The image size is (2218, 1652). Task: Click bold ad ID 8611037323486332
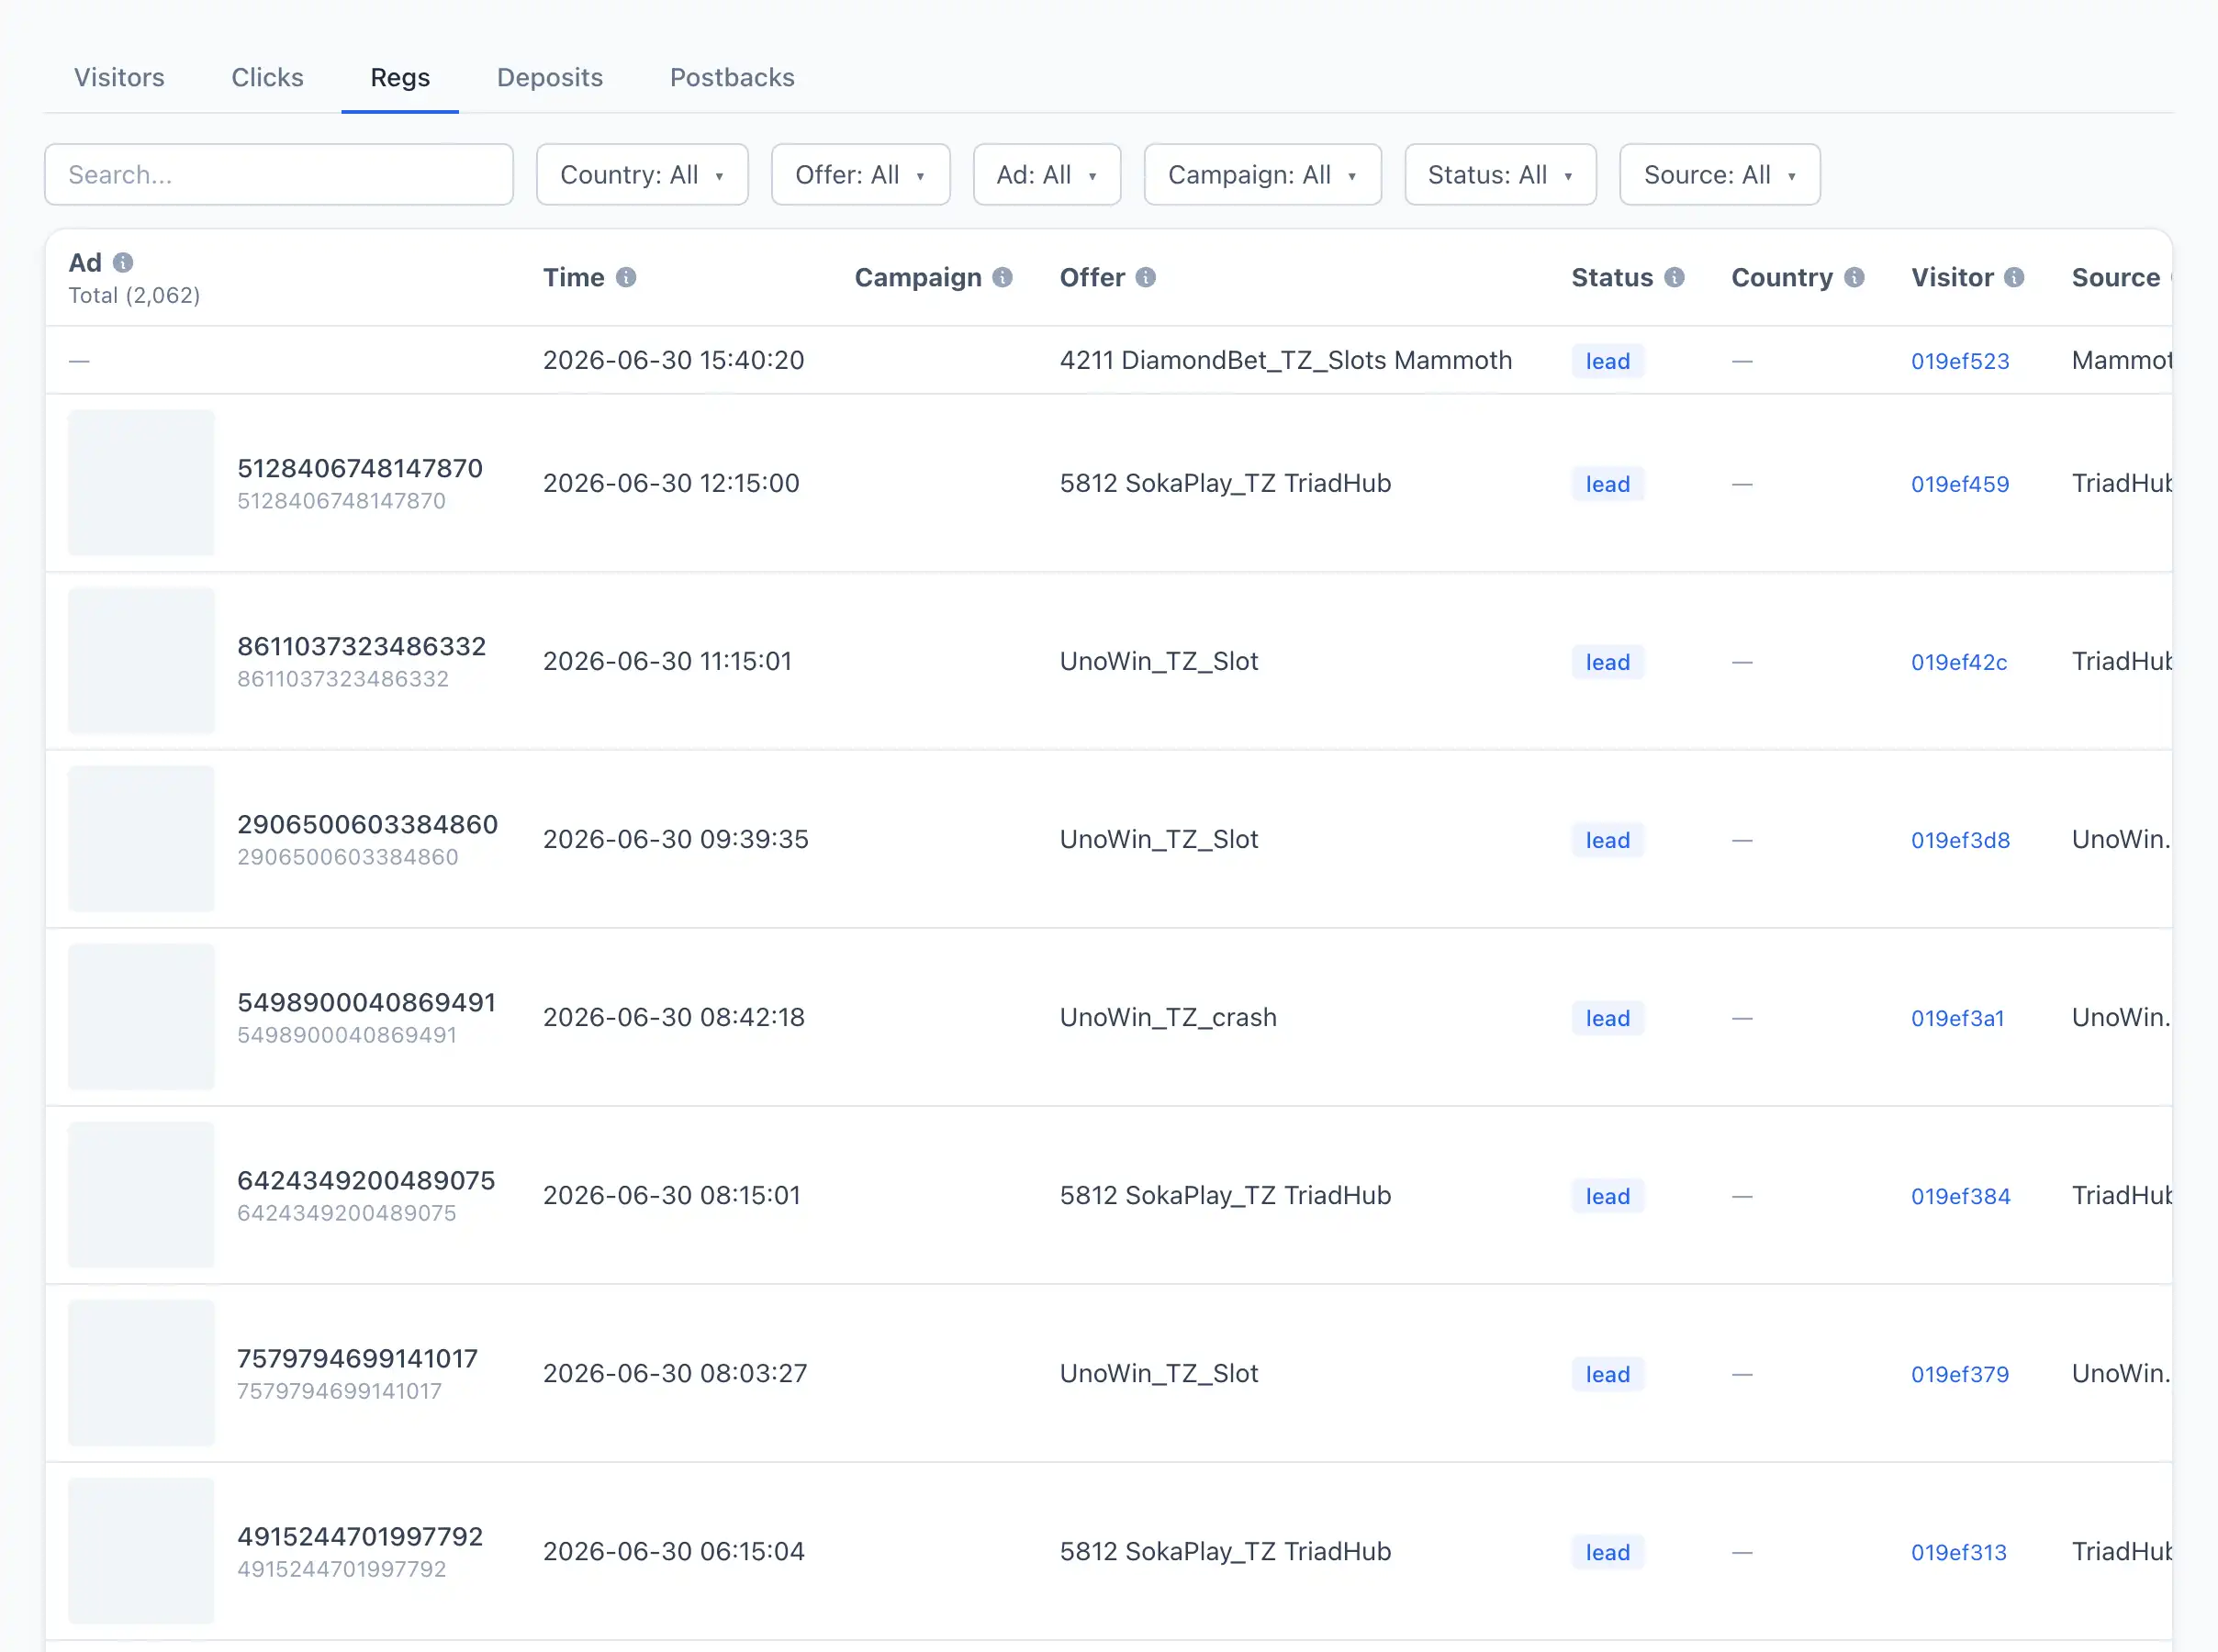click(x=361, y=646)
